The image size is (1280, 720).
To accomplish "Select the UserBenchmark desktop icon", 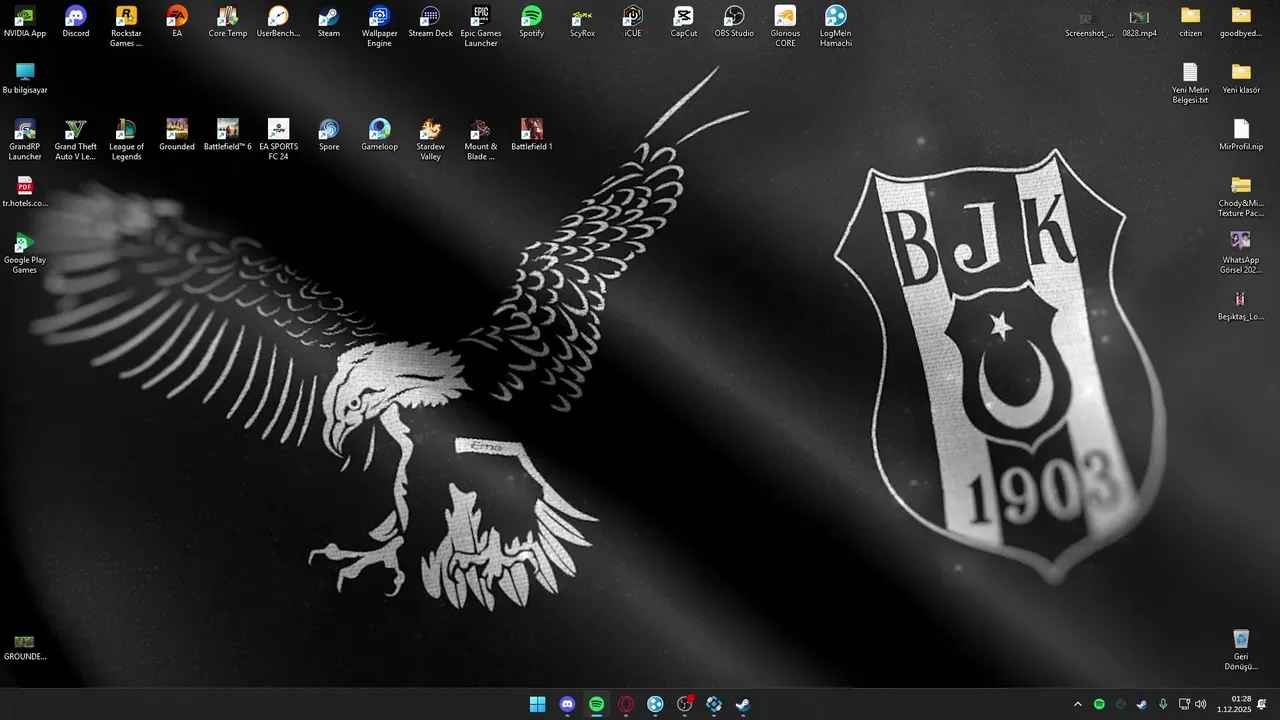I will 278,22.
